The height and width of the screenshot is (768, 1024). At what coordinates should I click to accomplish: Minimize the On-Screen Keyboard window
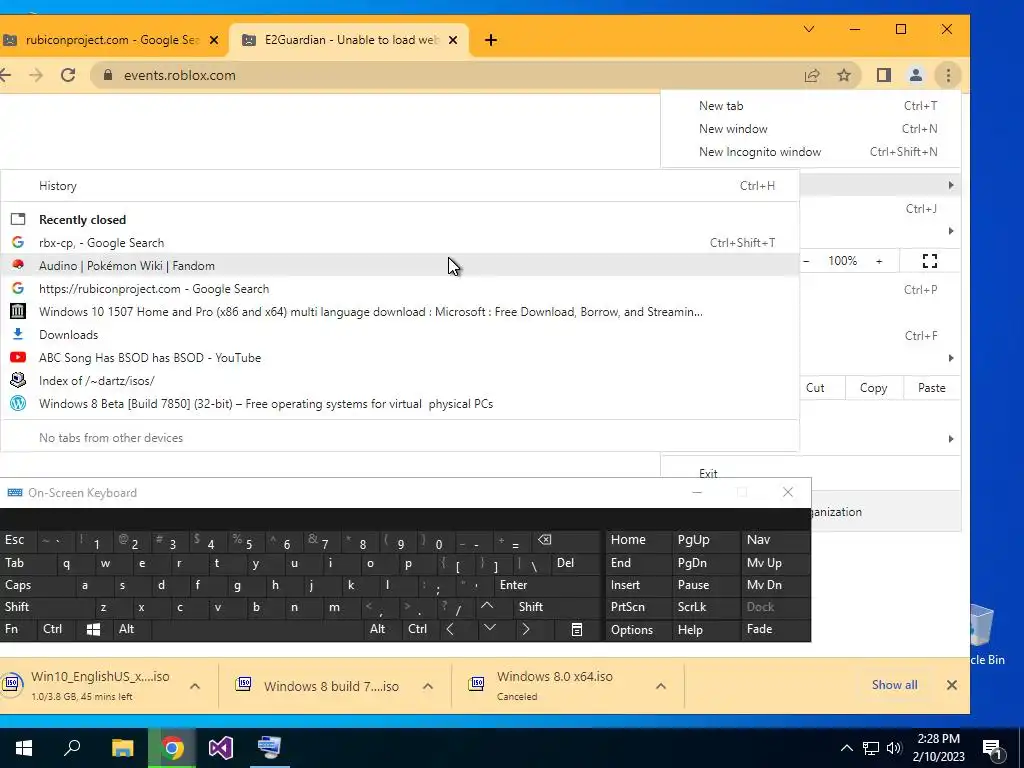pyautogui.click(x=697, y=492)
